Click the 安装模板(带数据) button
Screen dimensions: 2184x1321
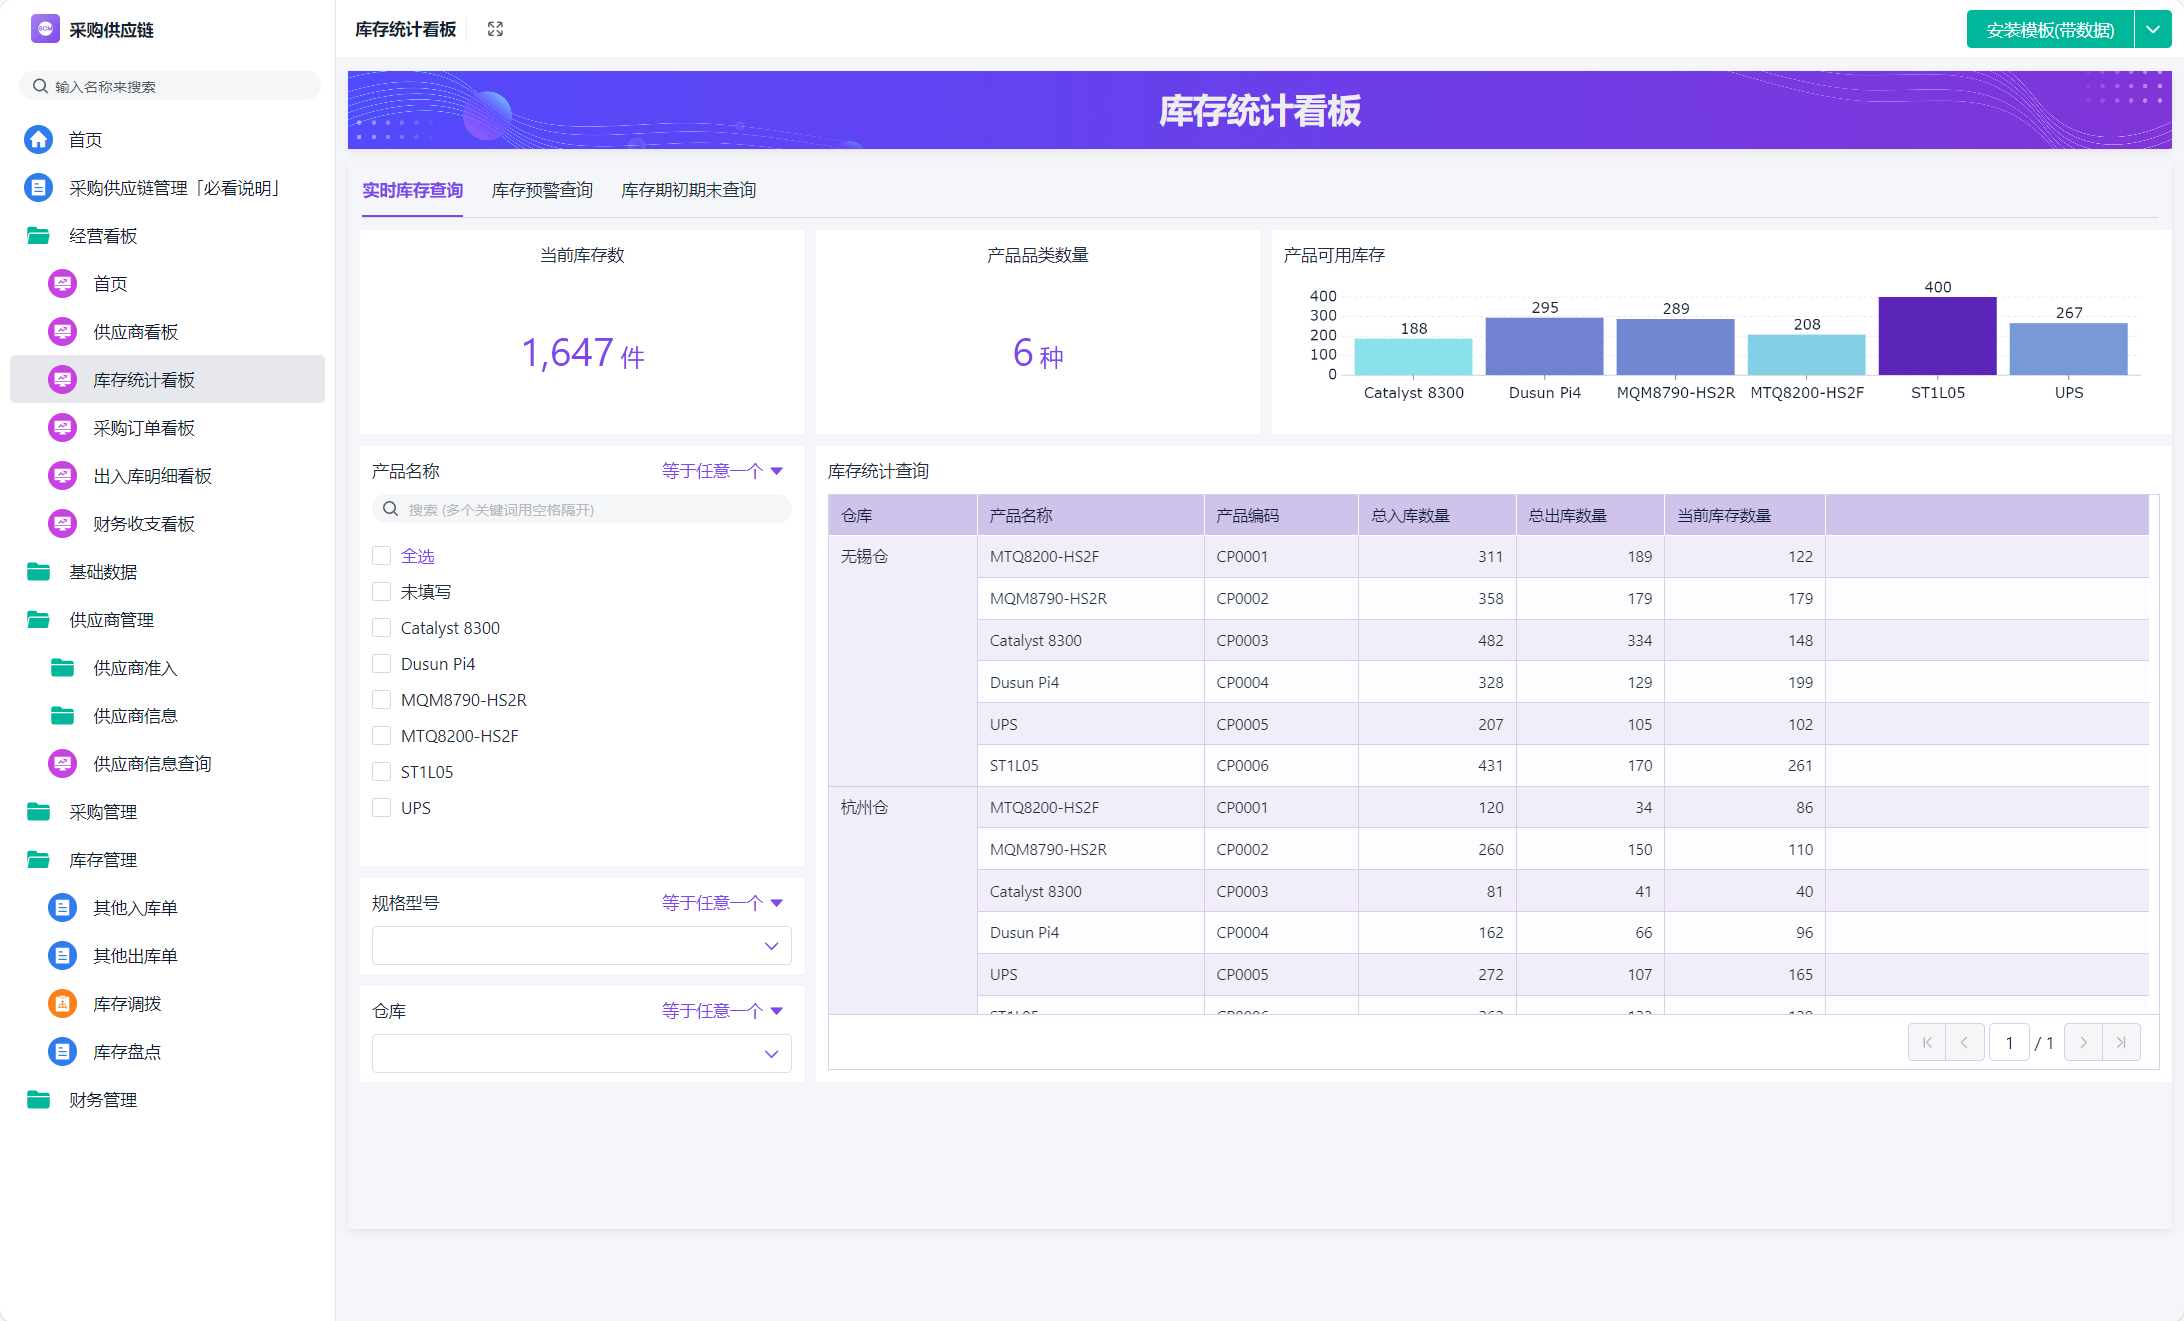pos(2049,30)
